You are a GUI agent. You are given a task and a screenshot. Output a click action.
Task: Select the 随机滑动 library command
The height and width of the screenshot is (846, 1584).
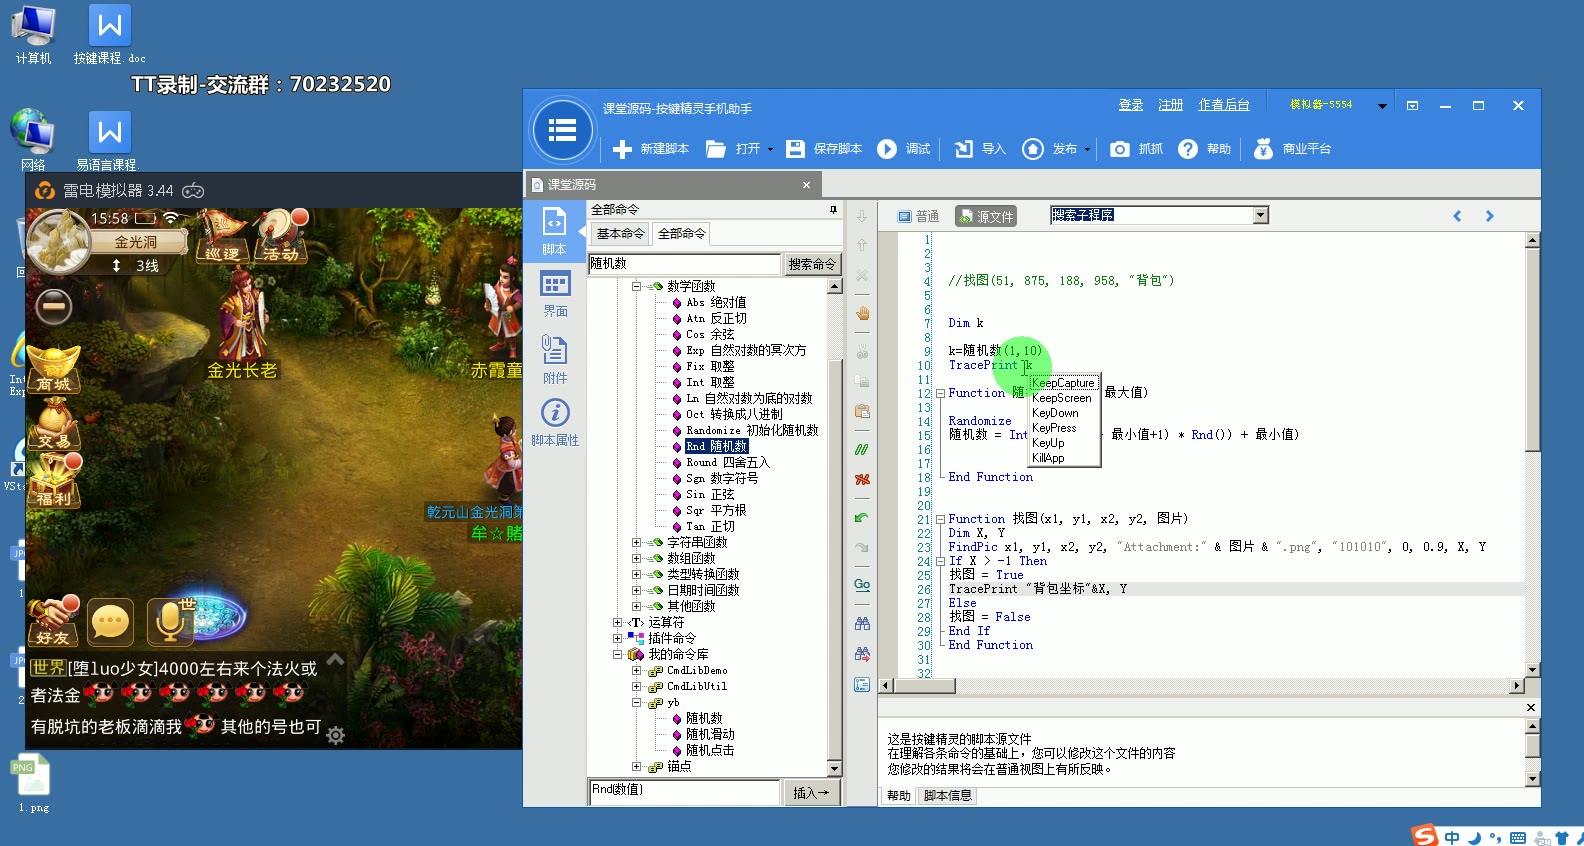[x=709, y=734]
